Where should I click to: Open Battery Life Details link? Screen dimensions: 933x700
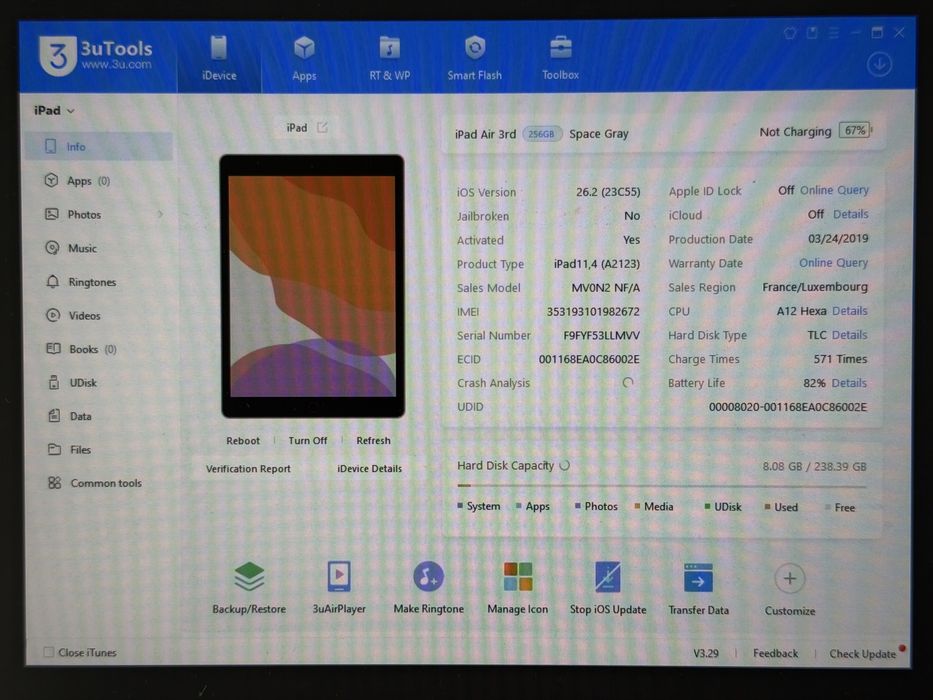tap(849, 383)
